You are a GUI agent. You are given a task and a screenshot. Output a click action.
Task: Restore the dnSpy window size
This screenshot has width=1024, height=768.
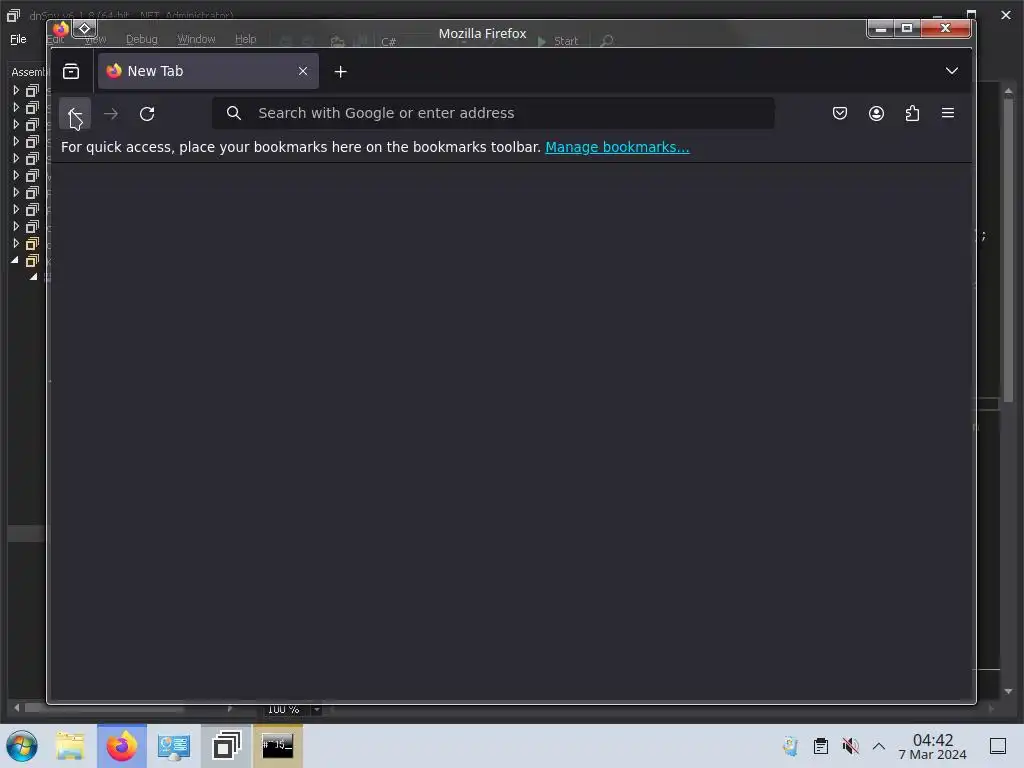click(972, 14)
